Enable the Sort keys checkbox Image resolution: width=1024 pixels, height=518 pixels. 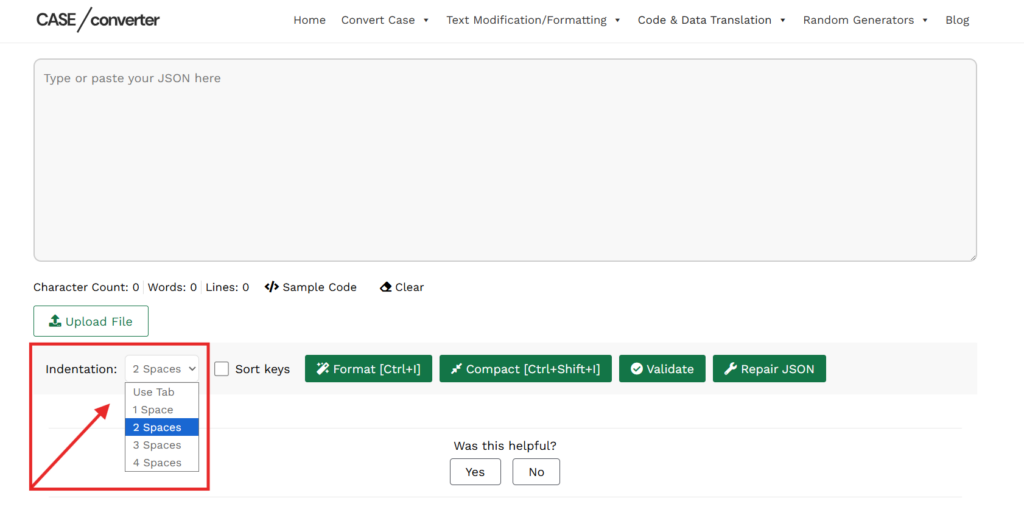(221, 369)
